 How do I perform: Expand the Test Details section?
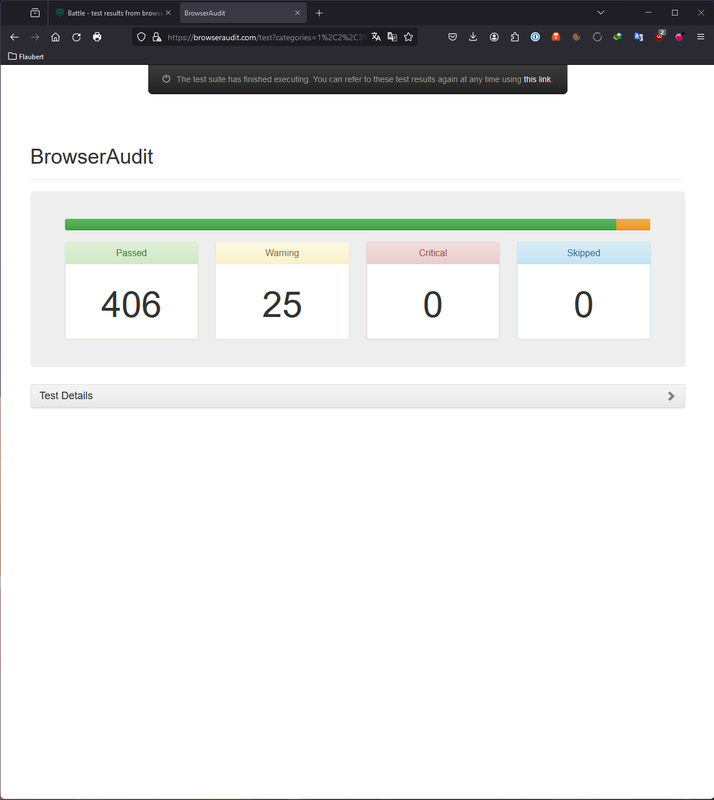click(x=357, y=396)
